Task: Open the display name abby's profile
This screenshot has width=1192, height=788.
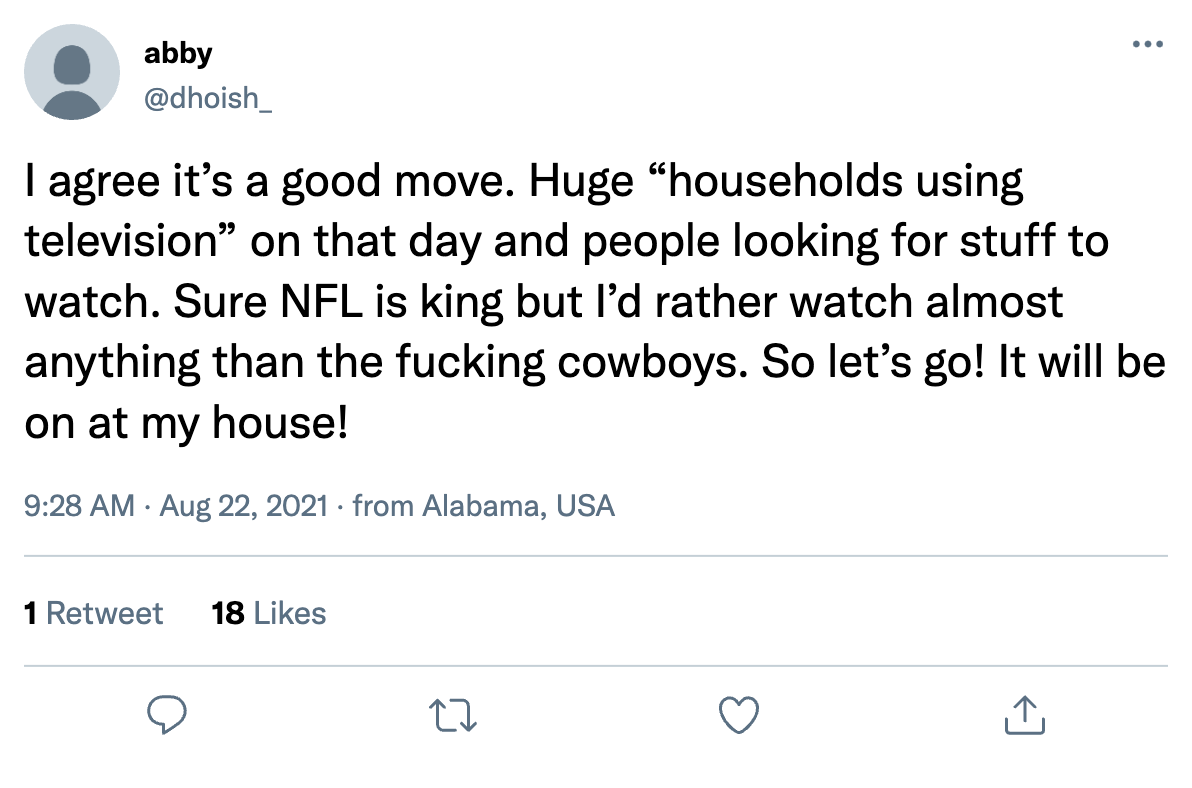Action: pos(177,54)
